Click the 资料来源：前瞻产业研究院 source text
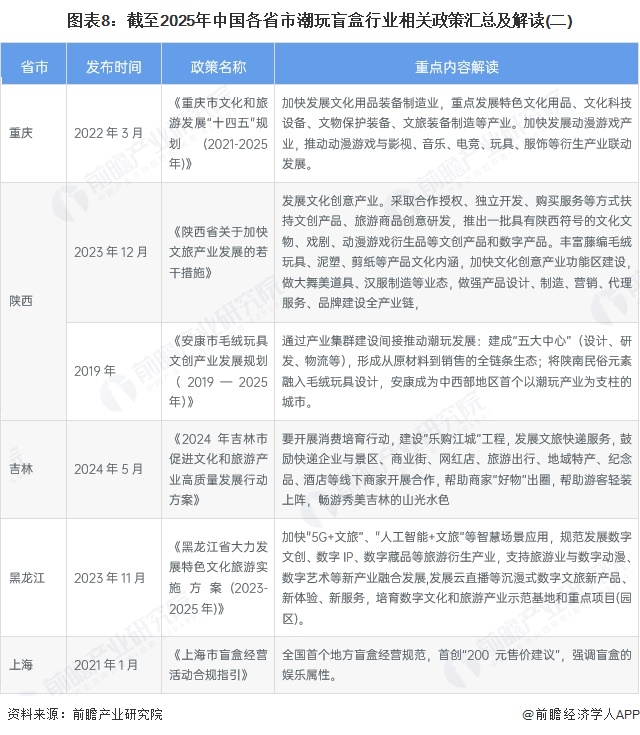640x735 pixels. [84, 714]
